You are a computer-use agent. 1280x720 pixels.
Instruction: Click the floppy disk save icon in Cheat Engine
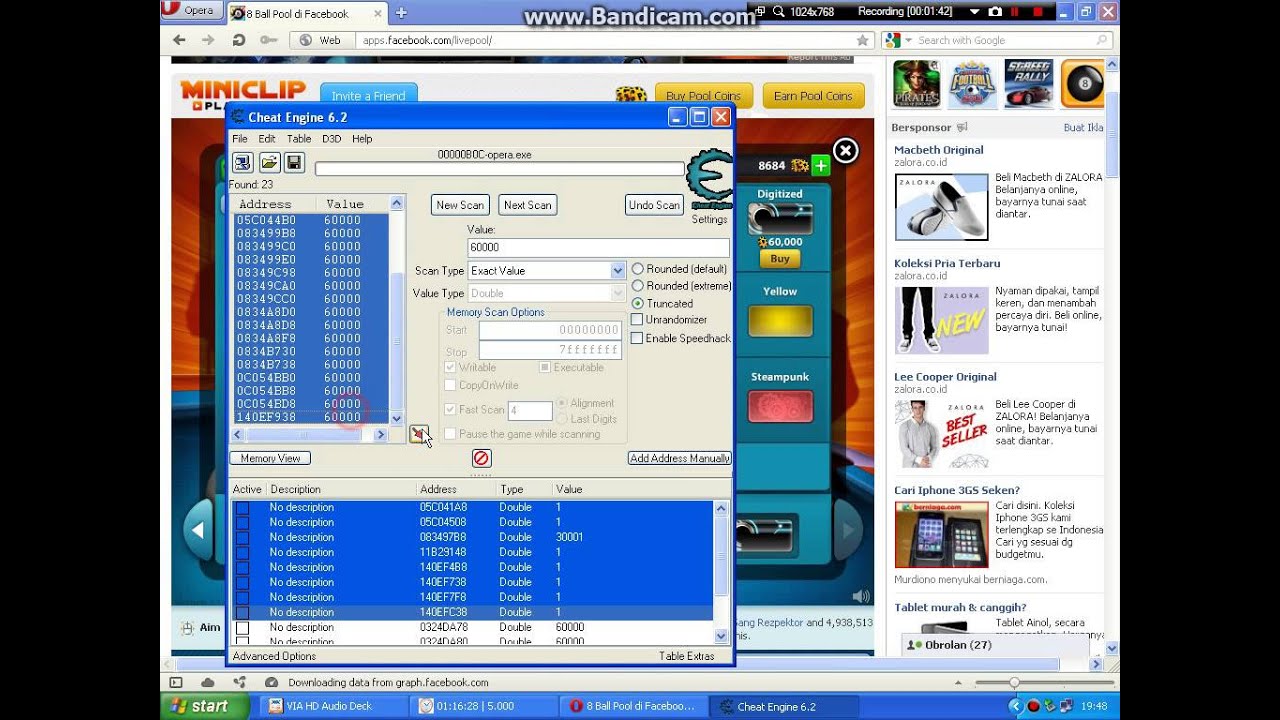[294, 163]
